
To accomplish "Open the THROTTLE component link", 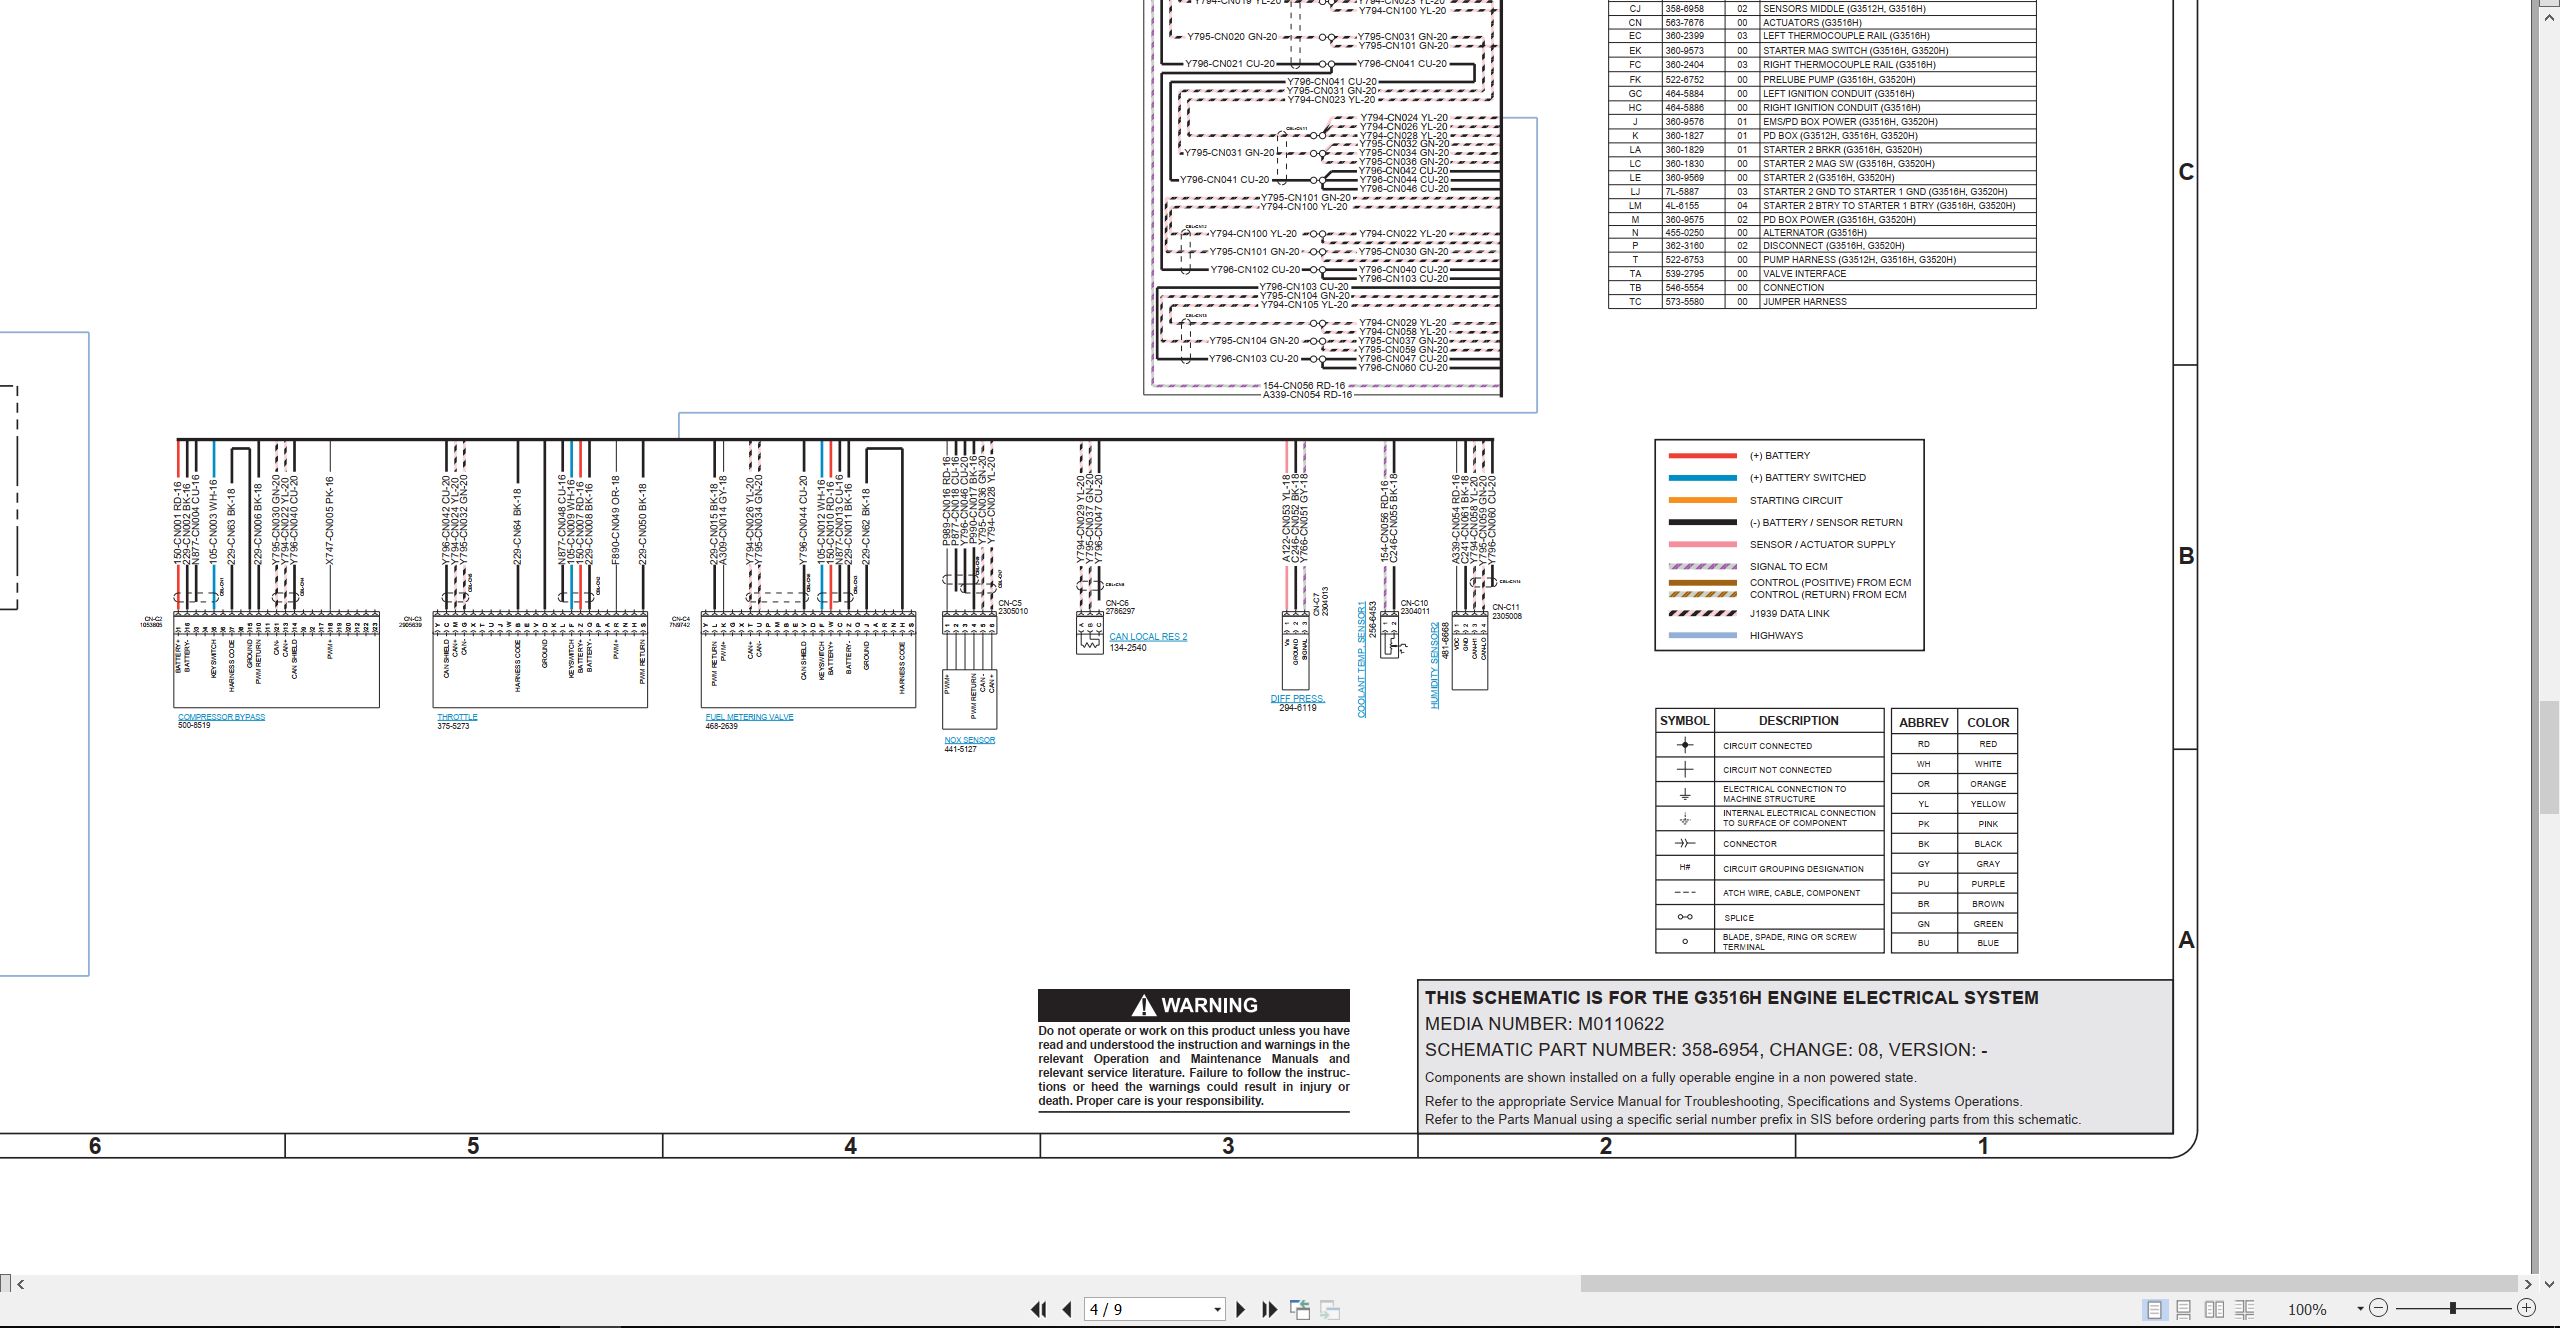I will pyautogui.click(x=457, y=717).
